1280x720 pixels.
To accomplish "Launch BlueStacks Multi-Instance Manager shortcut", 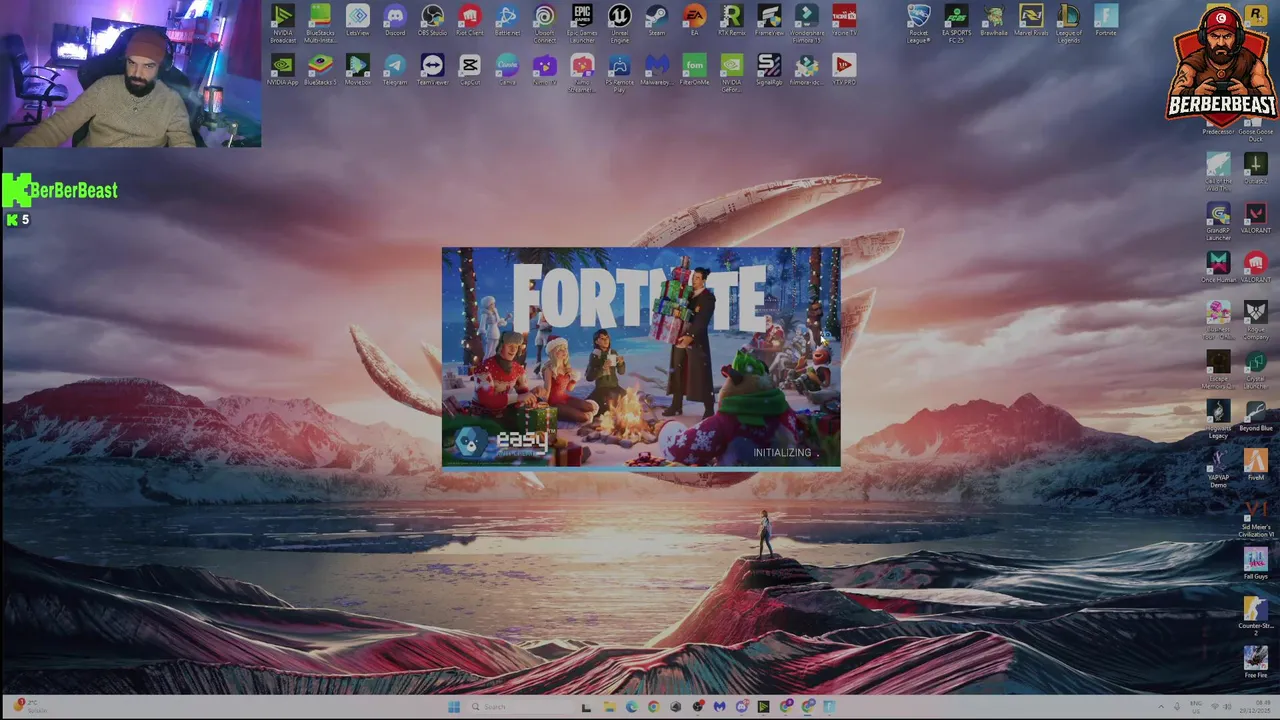I will click(x=320, y=24).
